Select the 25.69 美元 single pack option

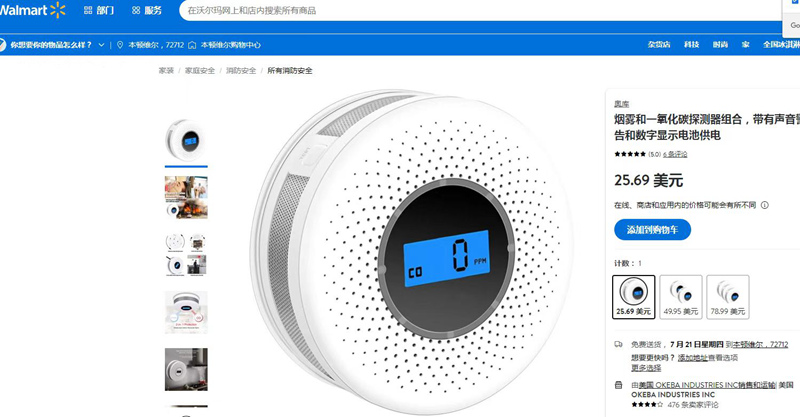634,297
